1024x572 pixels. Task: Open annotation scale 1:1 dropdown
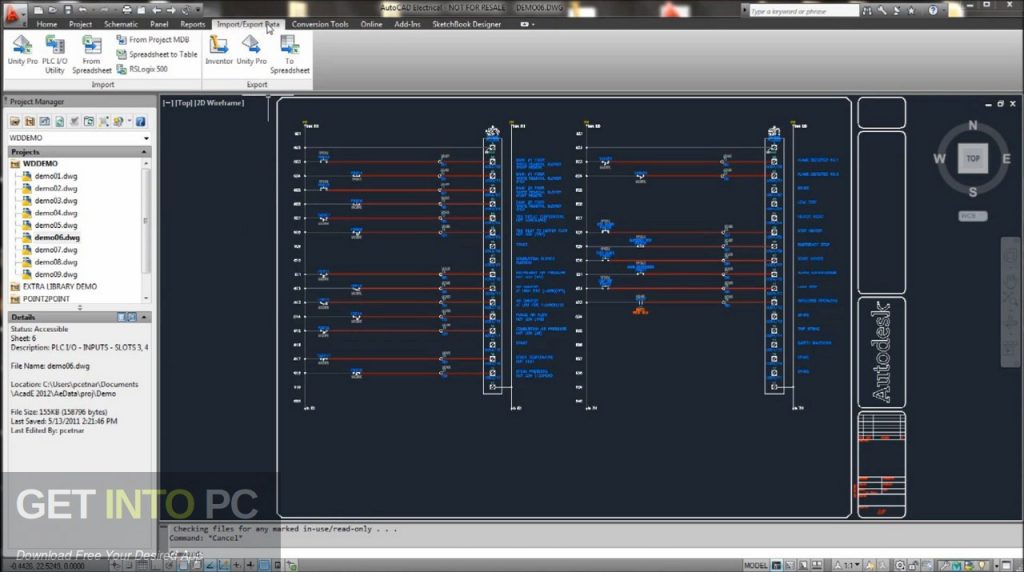[x=848, y=565]
